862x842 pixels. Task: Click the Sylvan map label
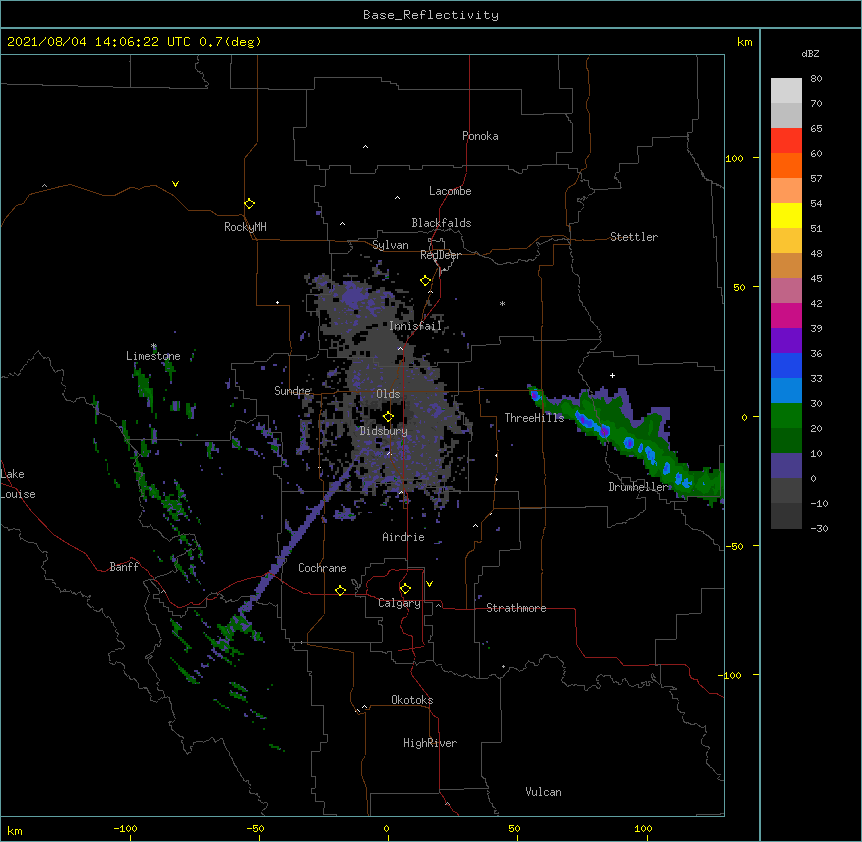coord(390,245)
